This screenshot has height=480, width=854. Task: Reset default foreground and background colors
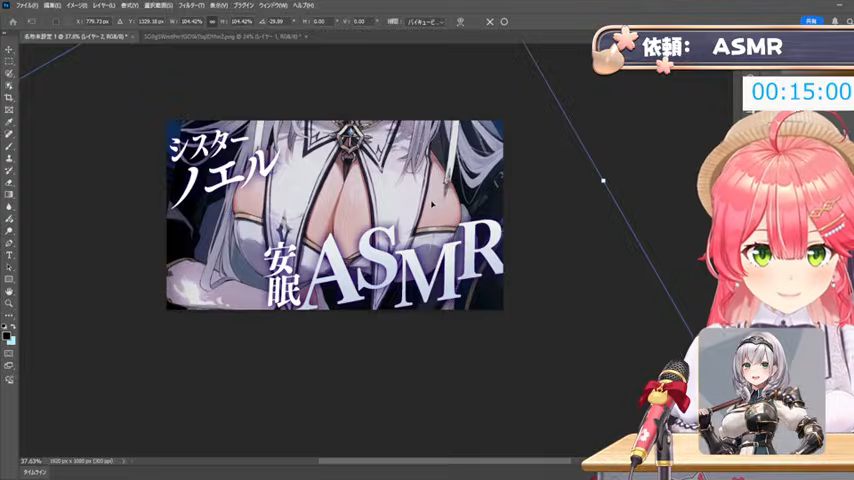click(4, 326)
